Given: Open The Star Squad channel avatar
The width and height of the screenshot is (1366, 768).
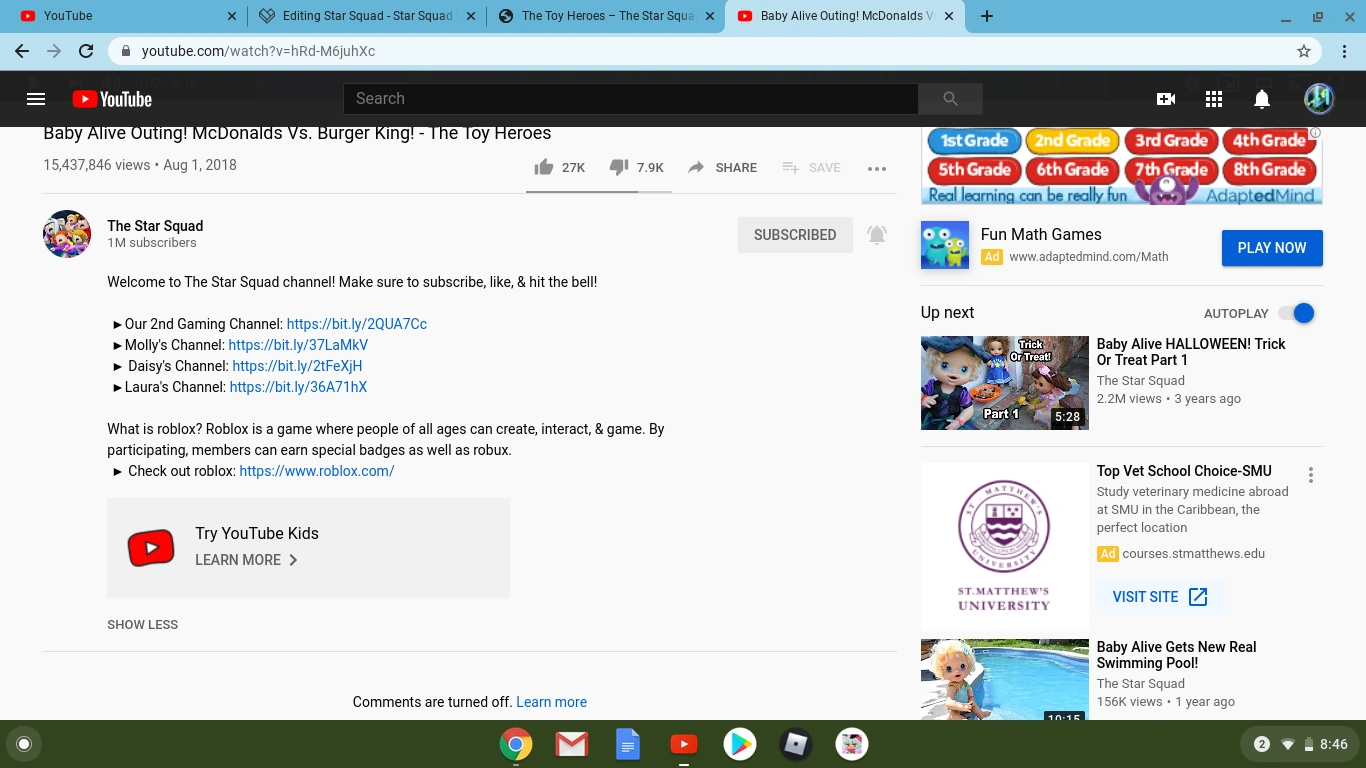Looking at the screenshot, I should [67, 234].
